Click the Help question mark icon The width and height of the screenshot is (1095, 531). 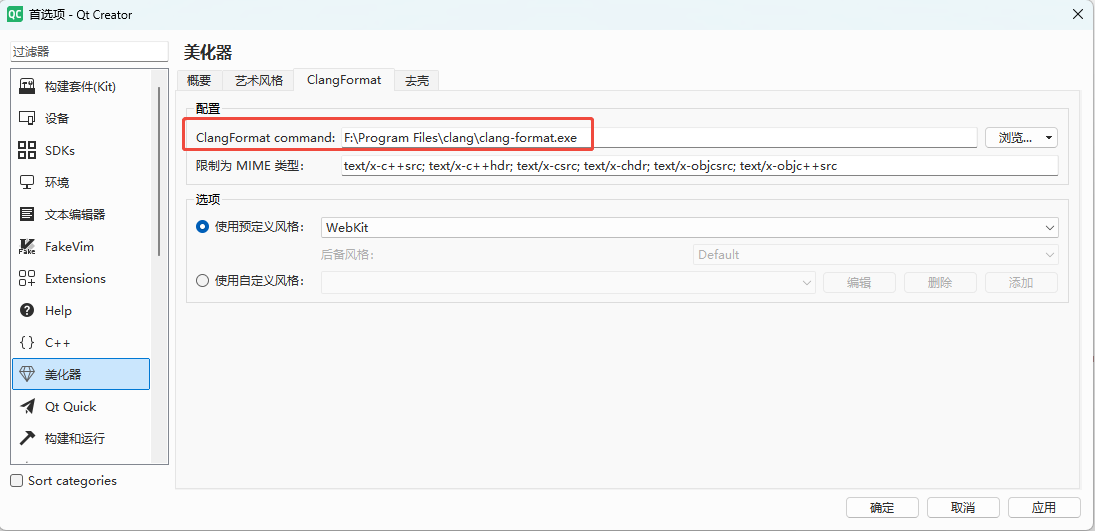(x=27, y=310)
